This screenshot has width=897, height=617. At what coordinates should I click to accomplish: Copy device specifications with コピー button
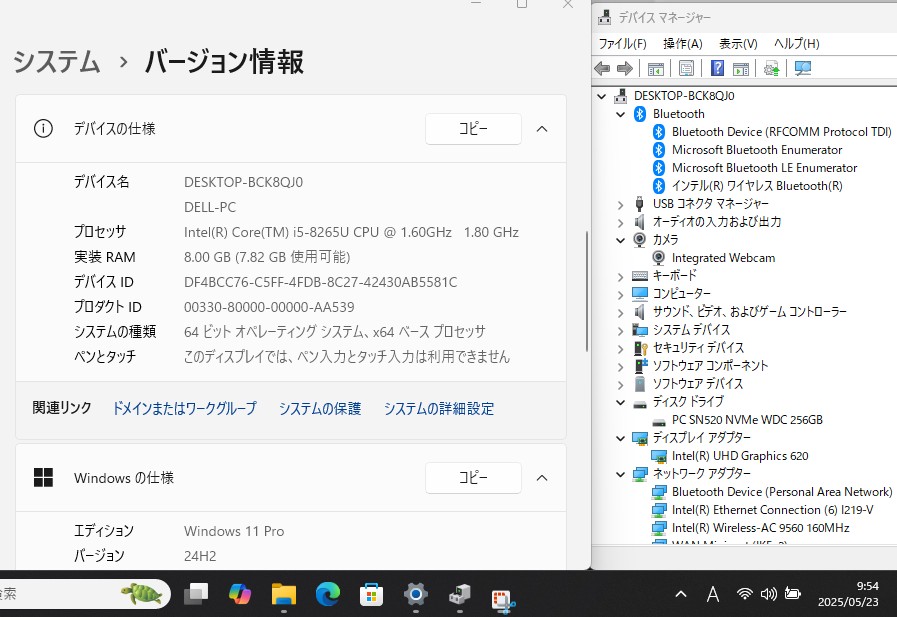pyautogui.click(x=473, y=129)
